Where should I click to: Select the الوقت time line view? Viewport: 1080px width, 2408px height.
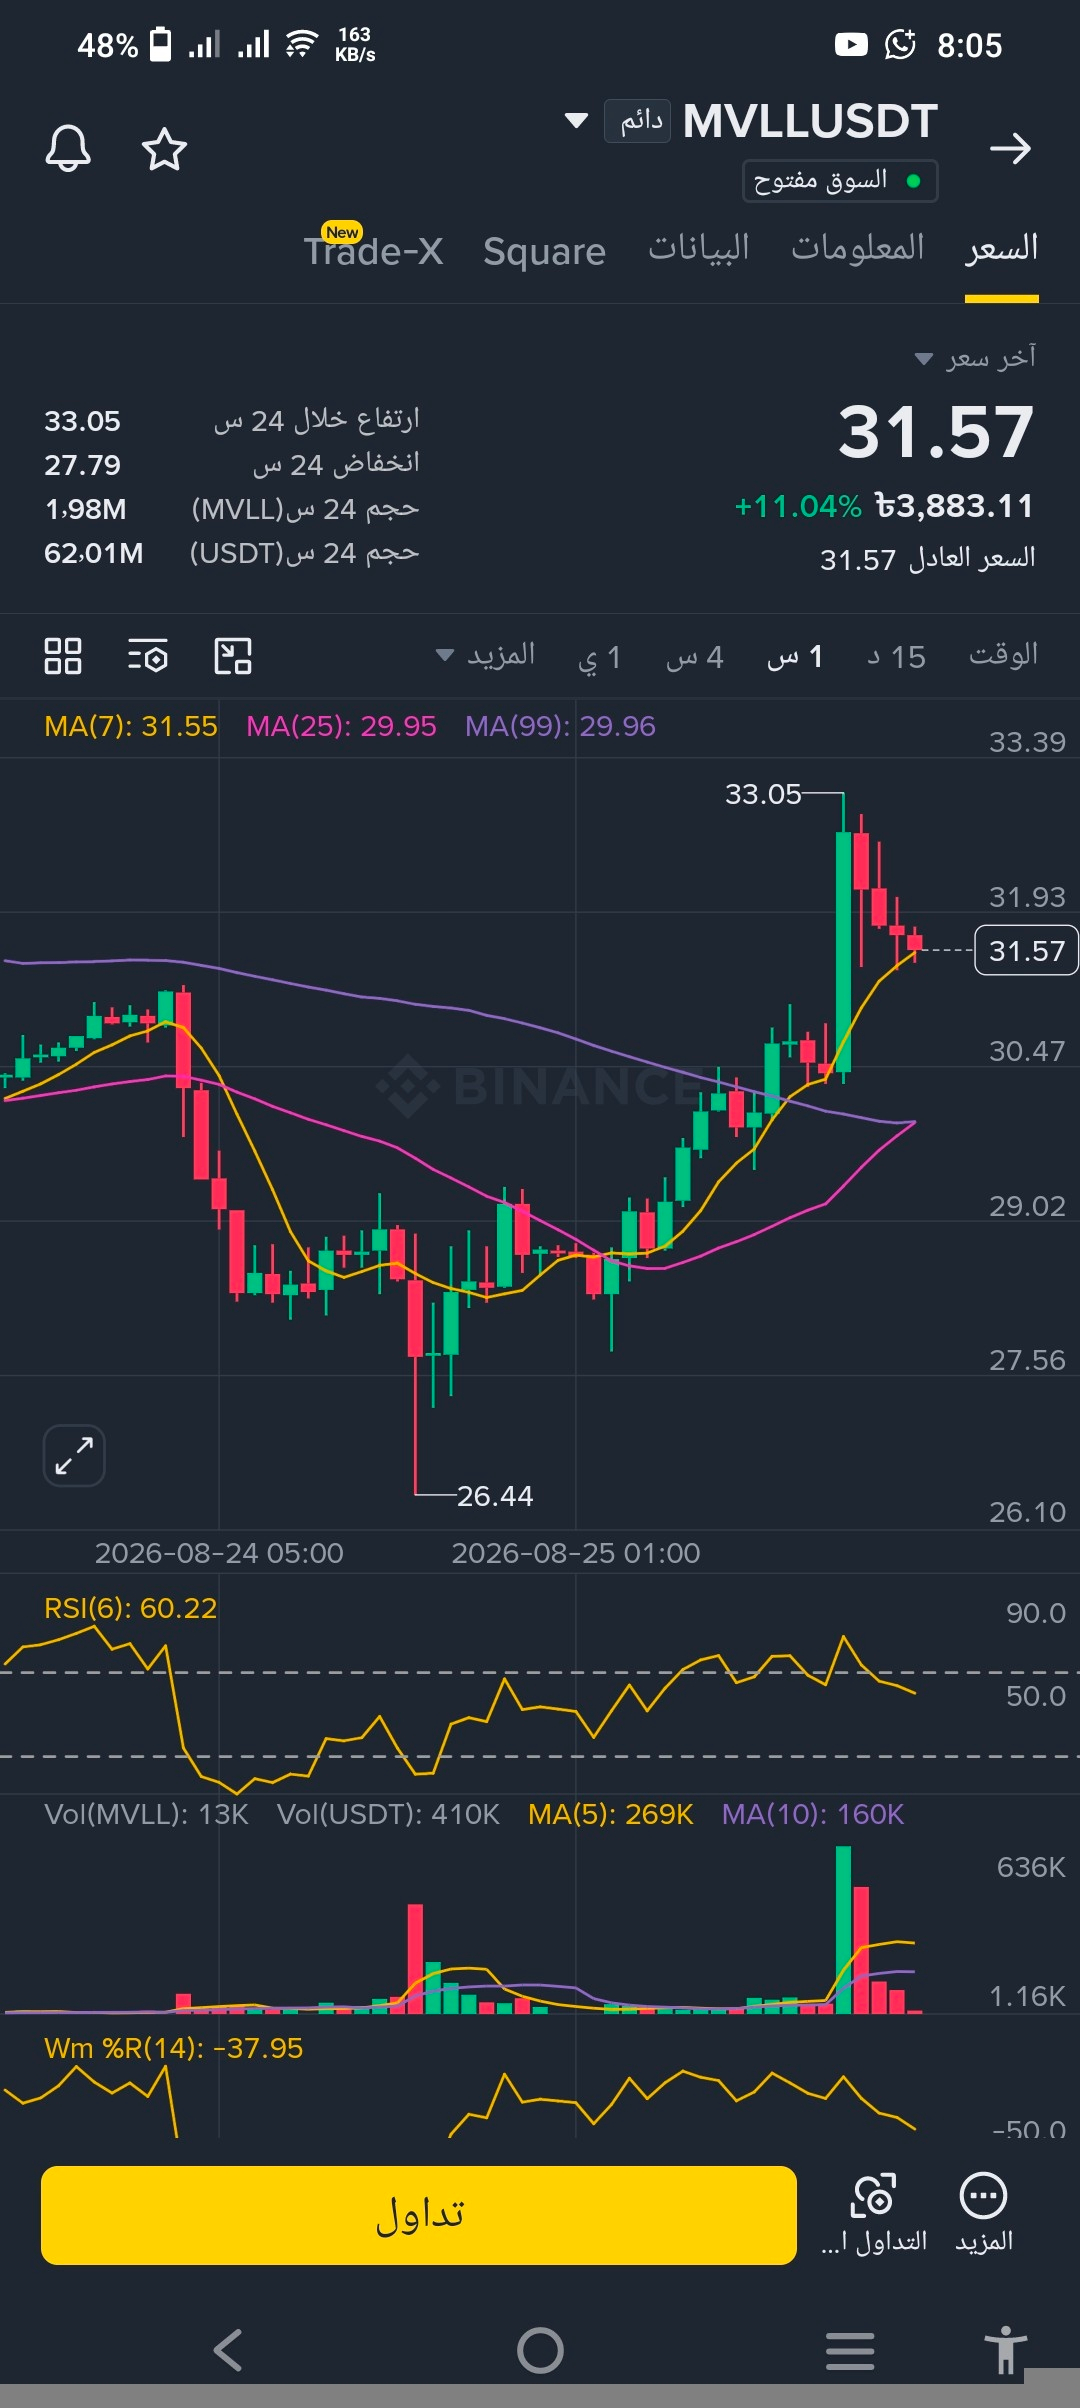click(1003, 655)
